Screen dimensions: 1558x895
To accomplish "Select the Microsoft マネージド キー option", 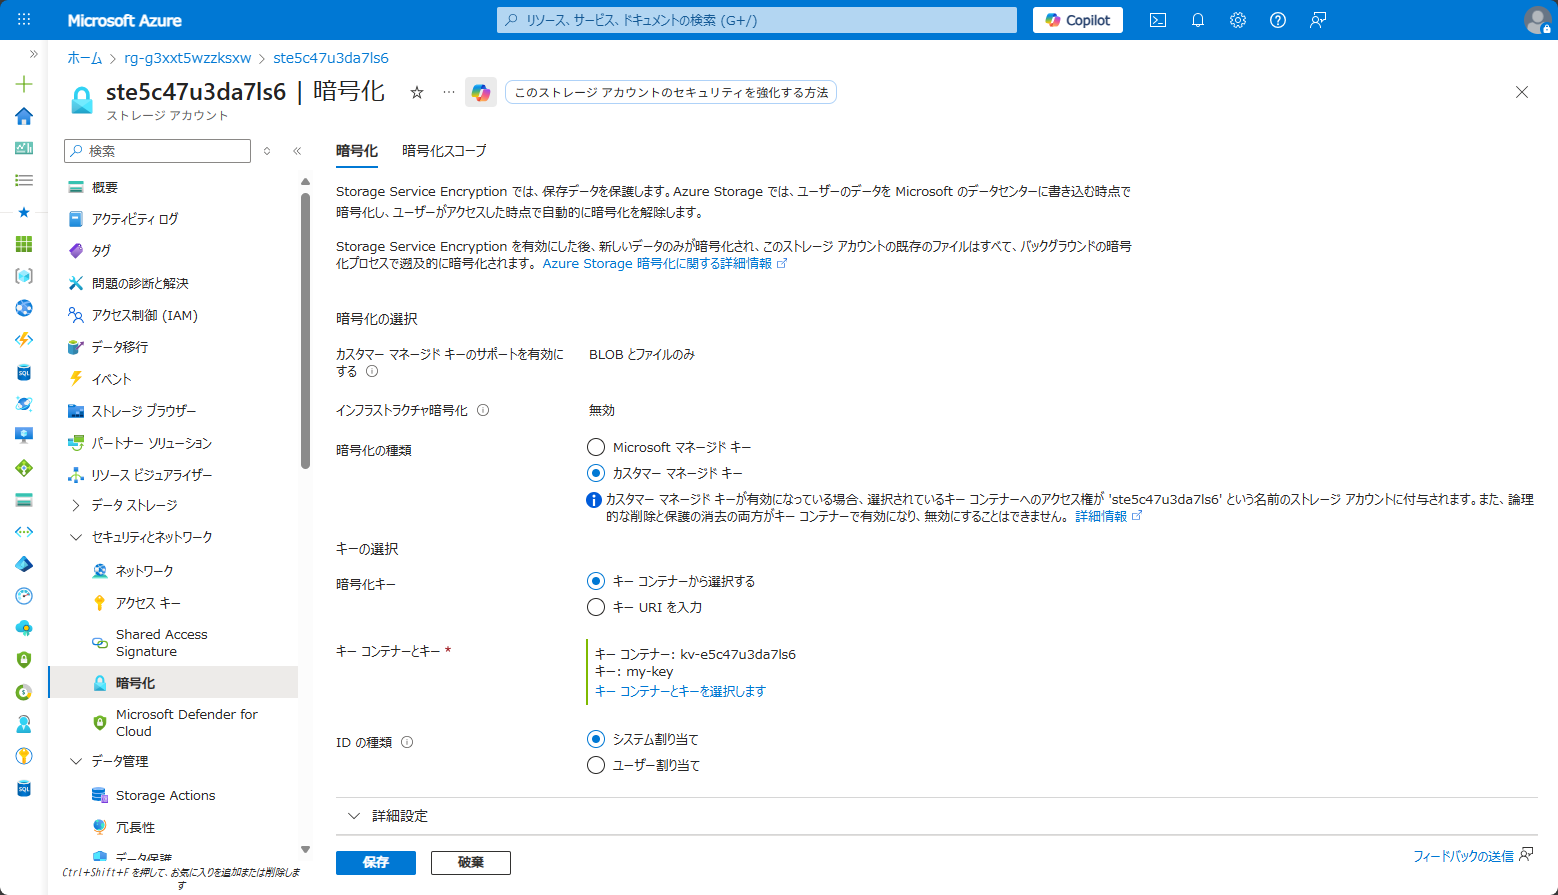I will coord(596,447).
